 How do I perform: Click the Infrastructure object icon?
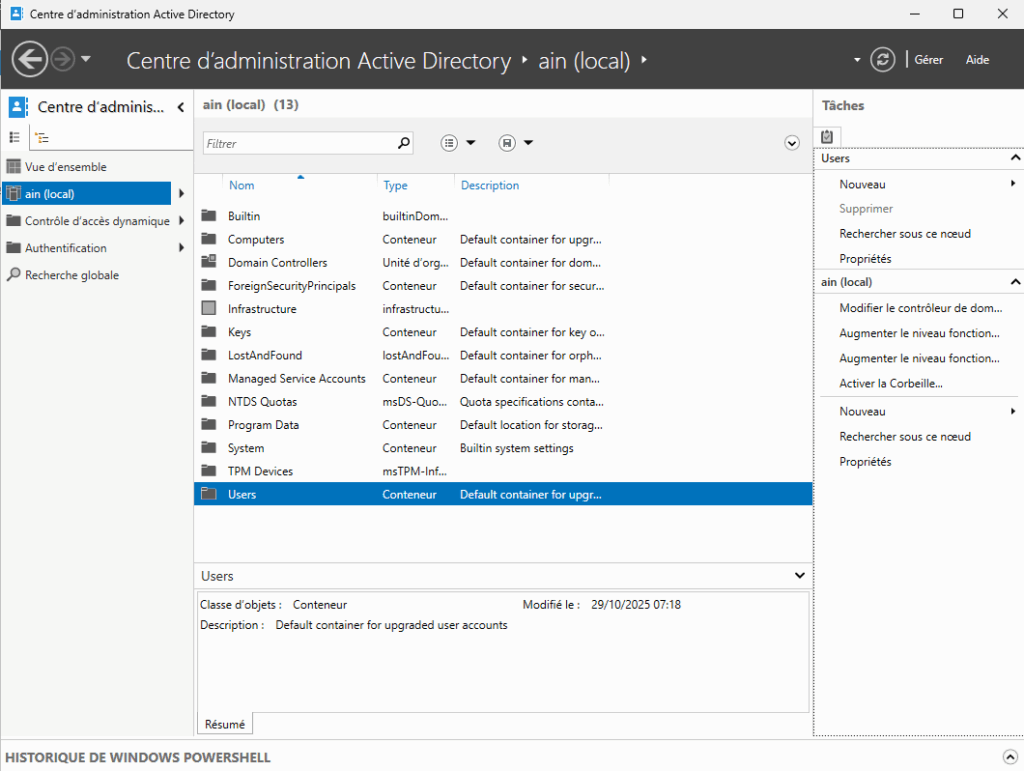208,309
